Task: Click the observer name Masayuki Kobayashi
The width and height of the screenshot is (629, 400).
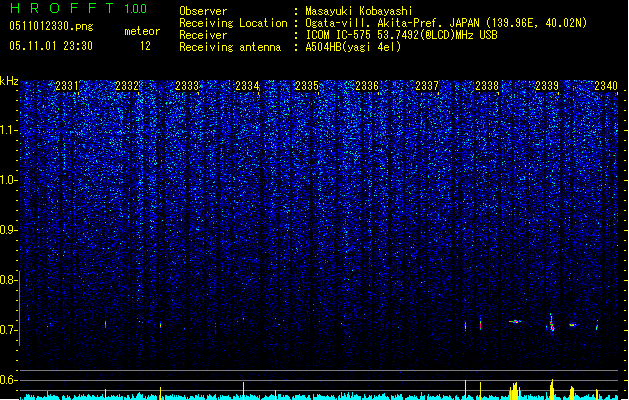Action: pos(359,11)
